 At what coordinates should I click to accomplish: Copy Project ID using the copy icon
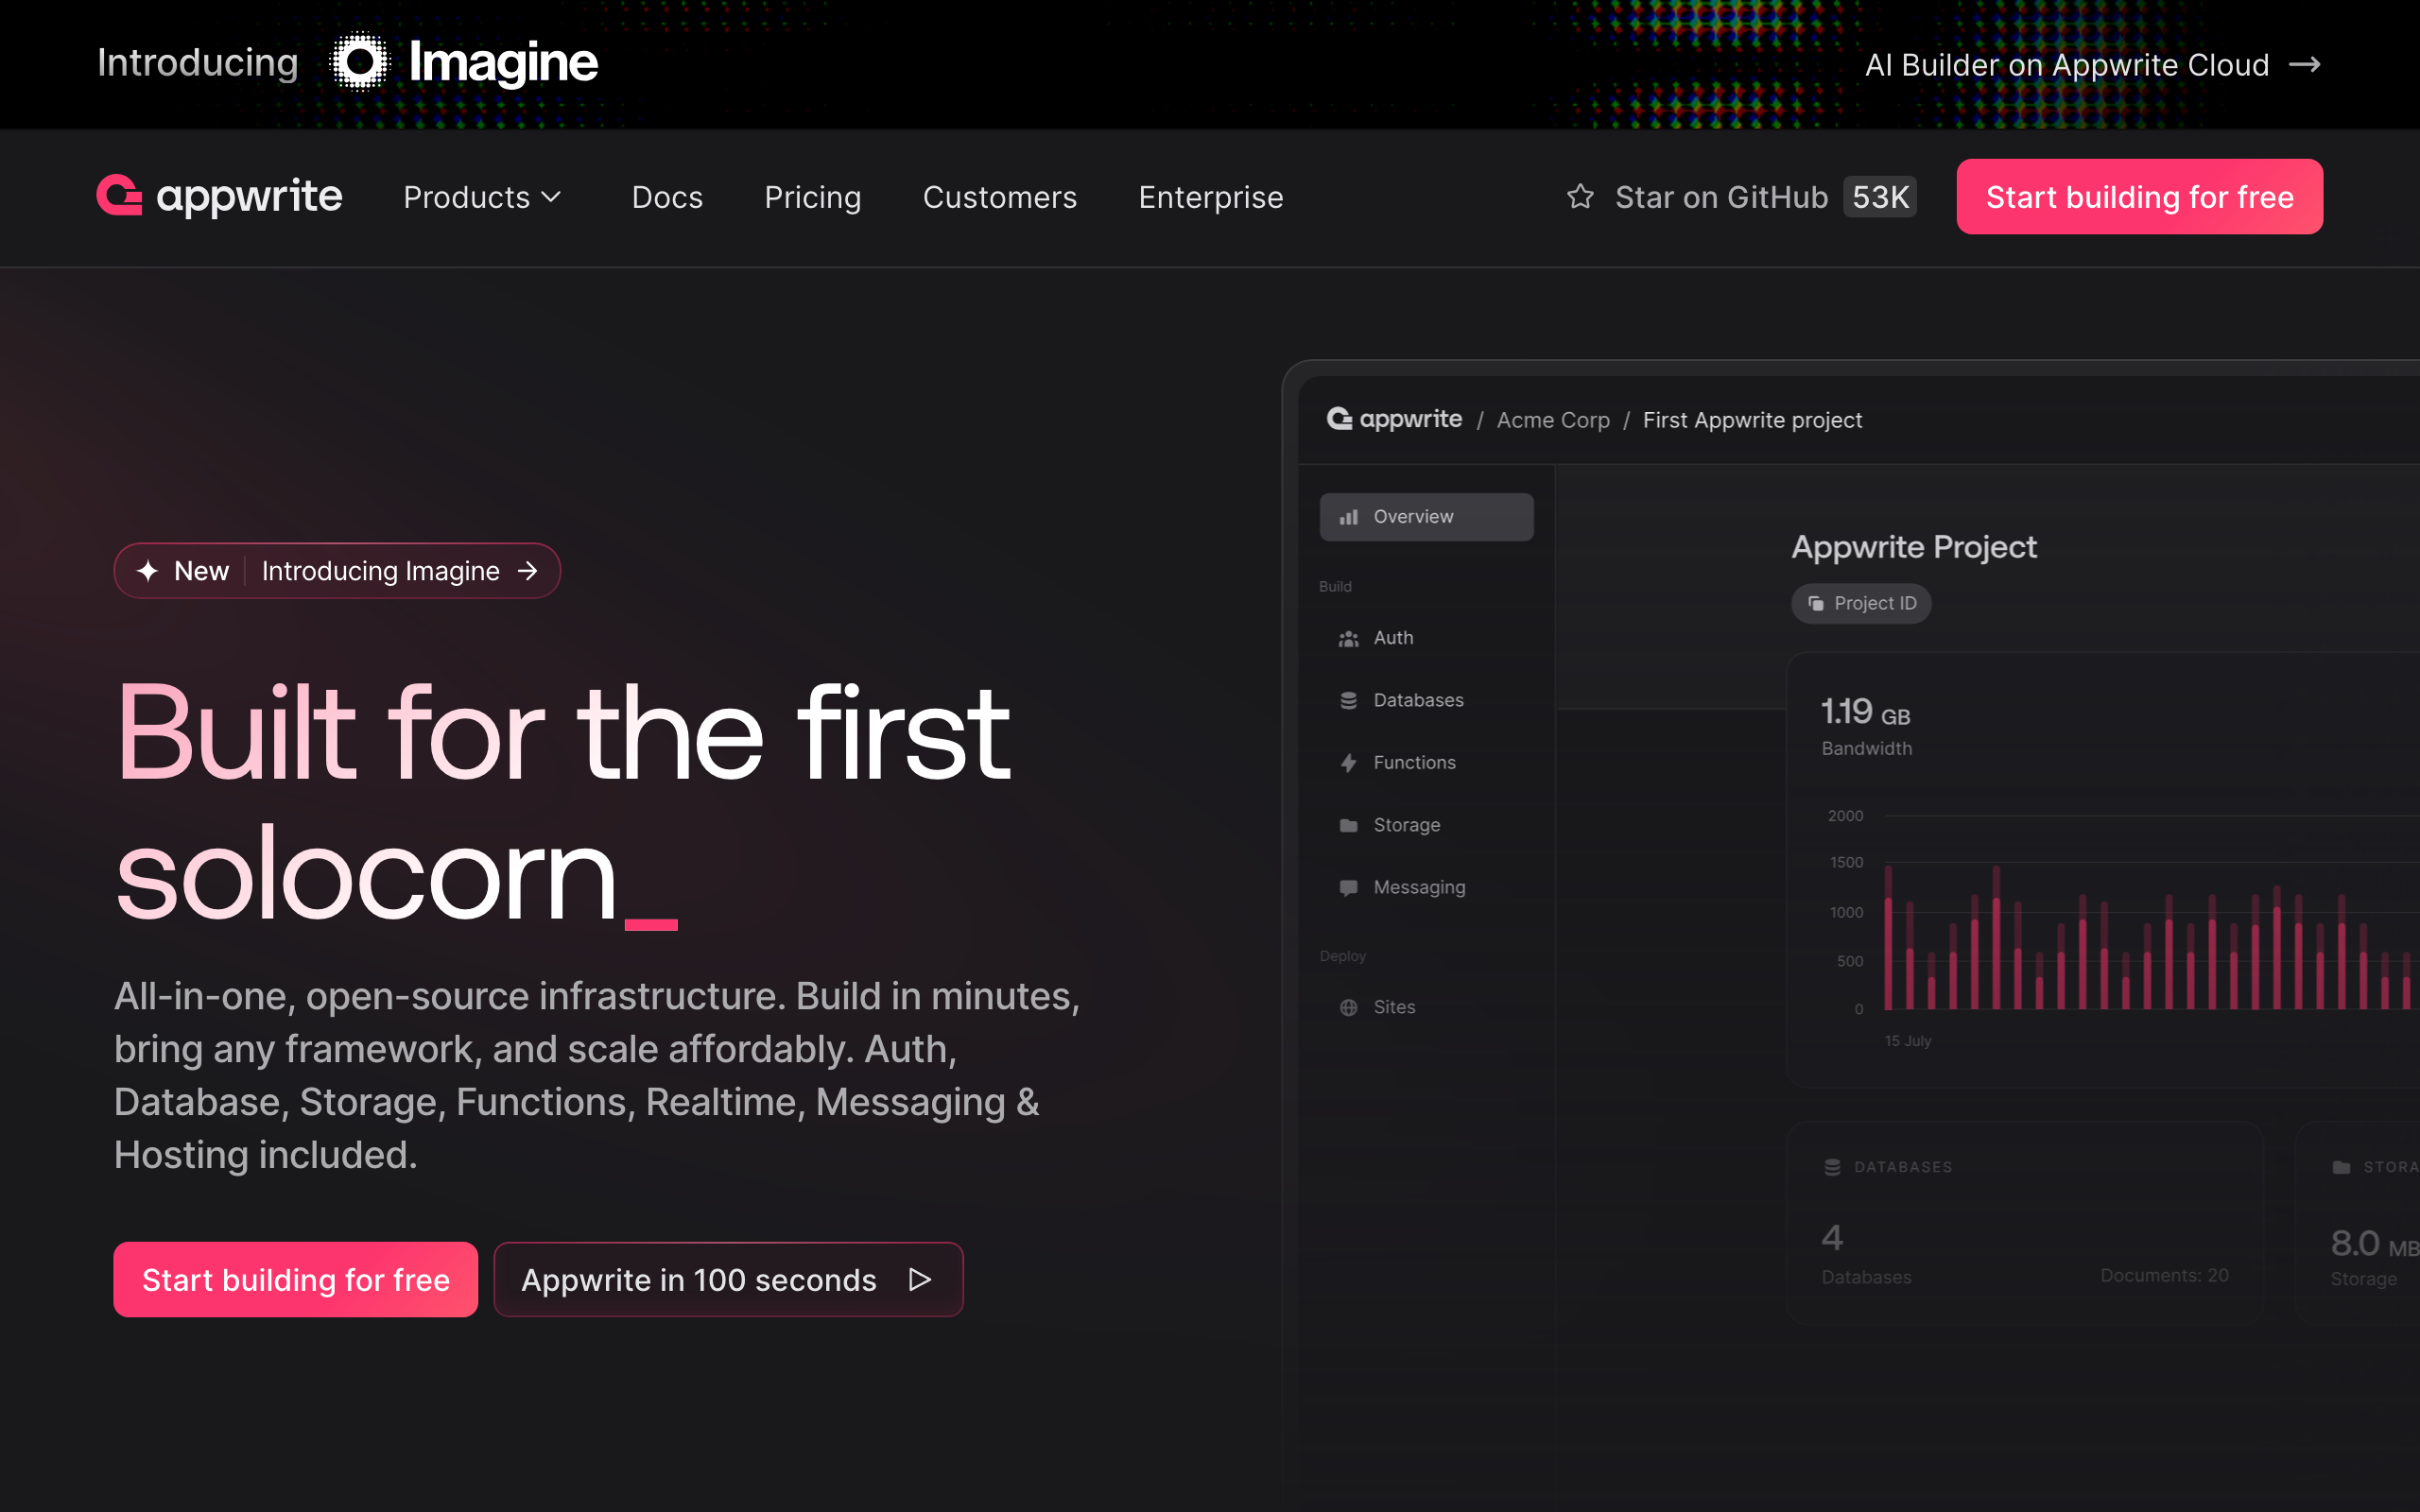1816,603
